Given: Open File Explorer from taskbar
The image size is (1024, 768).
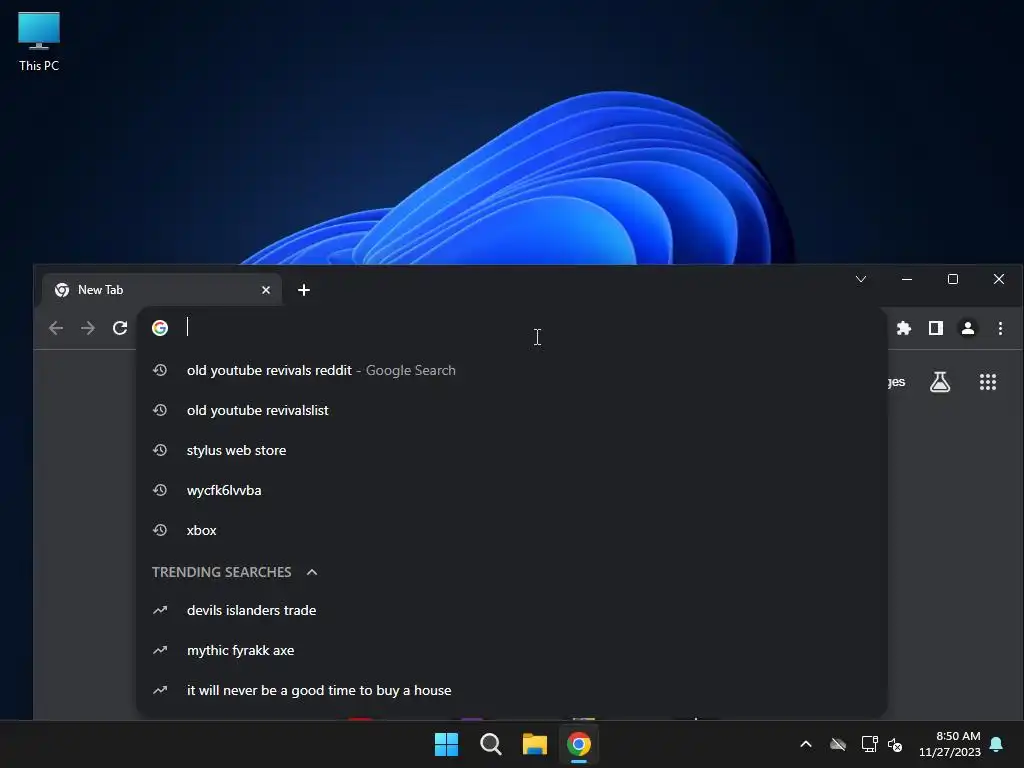Looking at the screenshot, I should coord(535,744).
